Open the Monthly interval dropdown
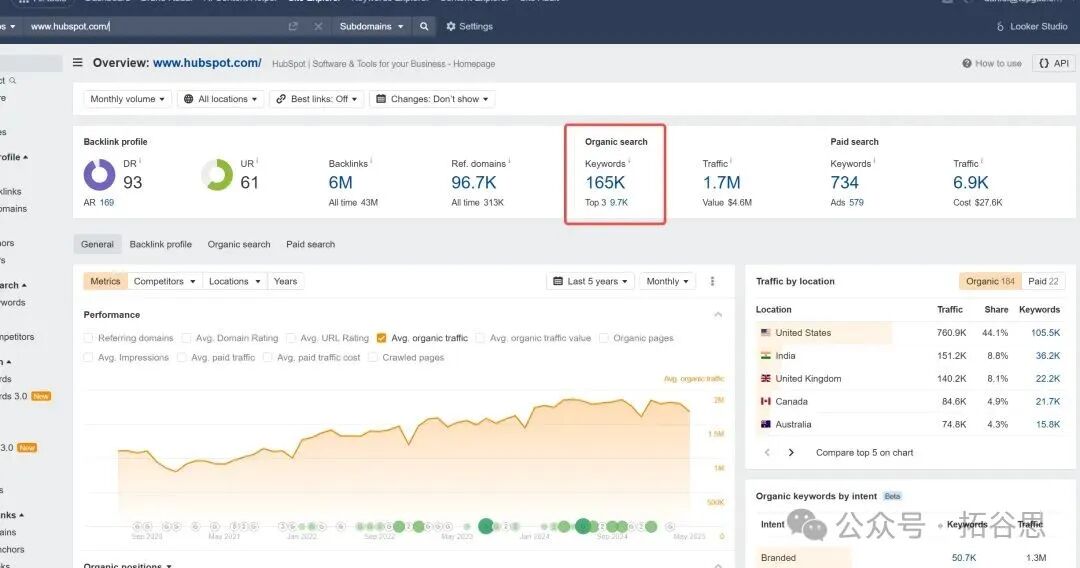 (667, 281)
